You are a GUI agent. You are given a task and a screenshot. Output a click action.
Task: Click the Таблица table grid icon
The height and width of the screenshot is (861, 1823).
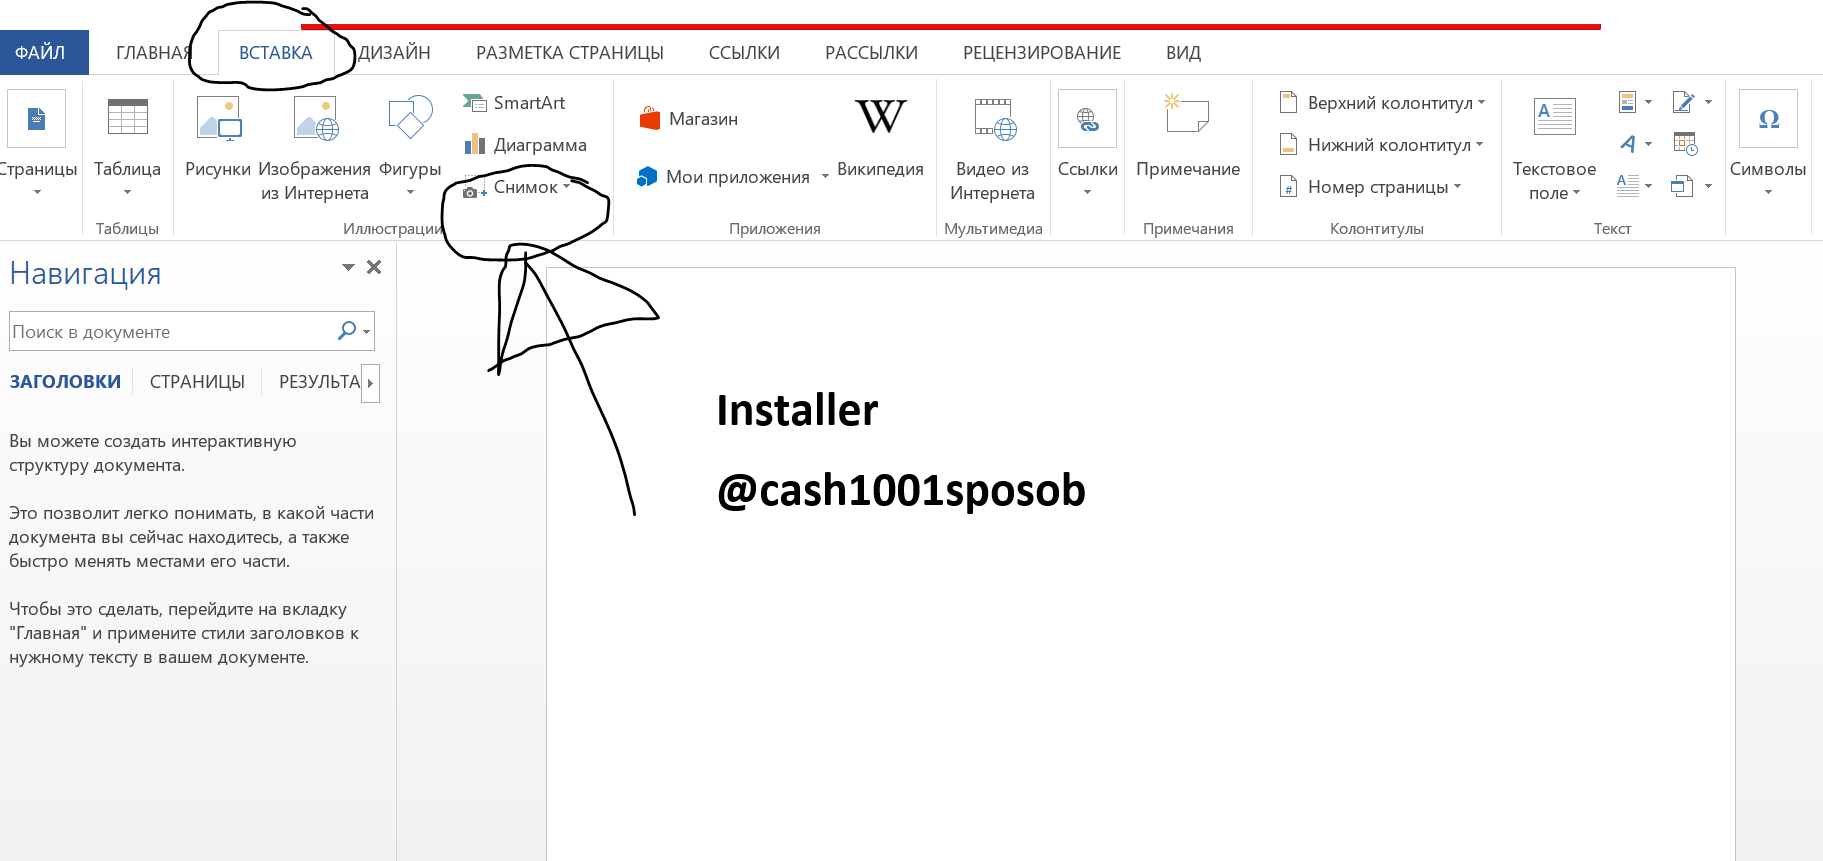[127, 117]
